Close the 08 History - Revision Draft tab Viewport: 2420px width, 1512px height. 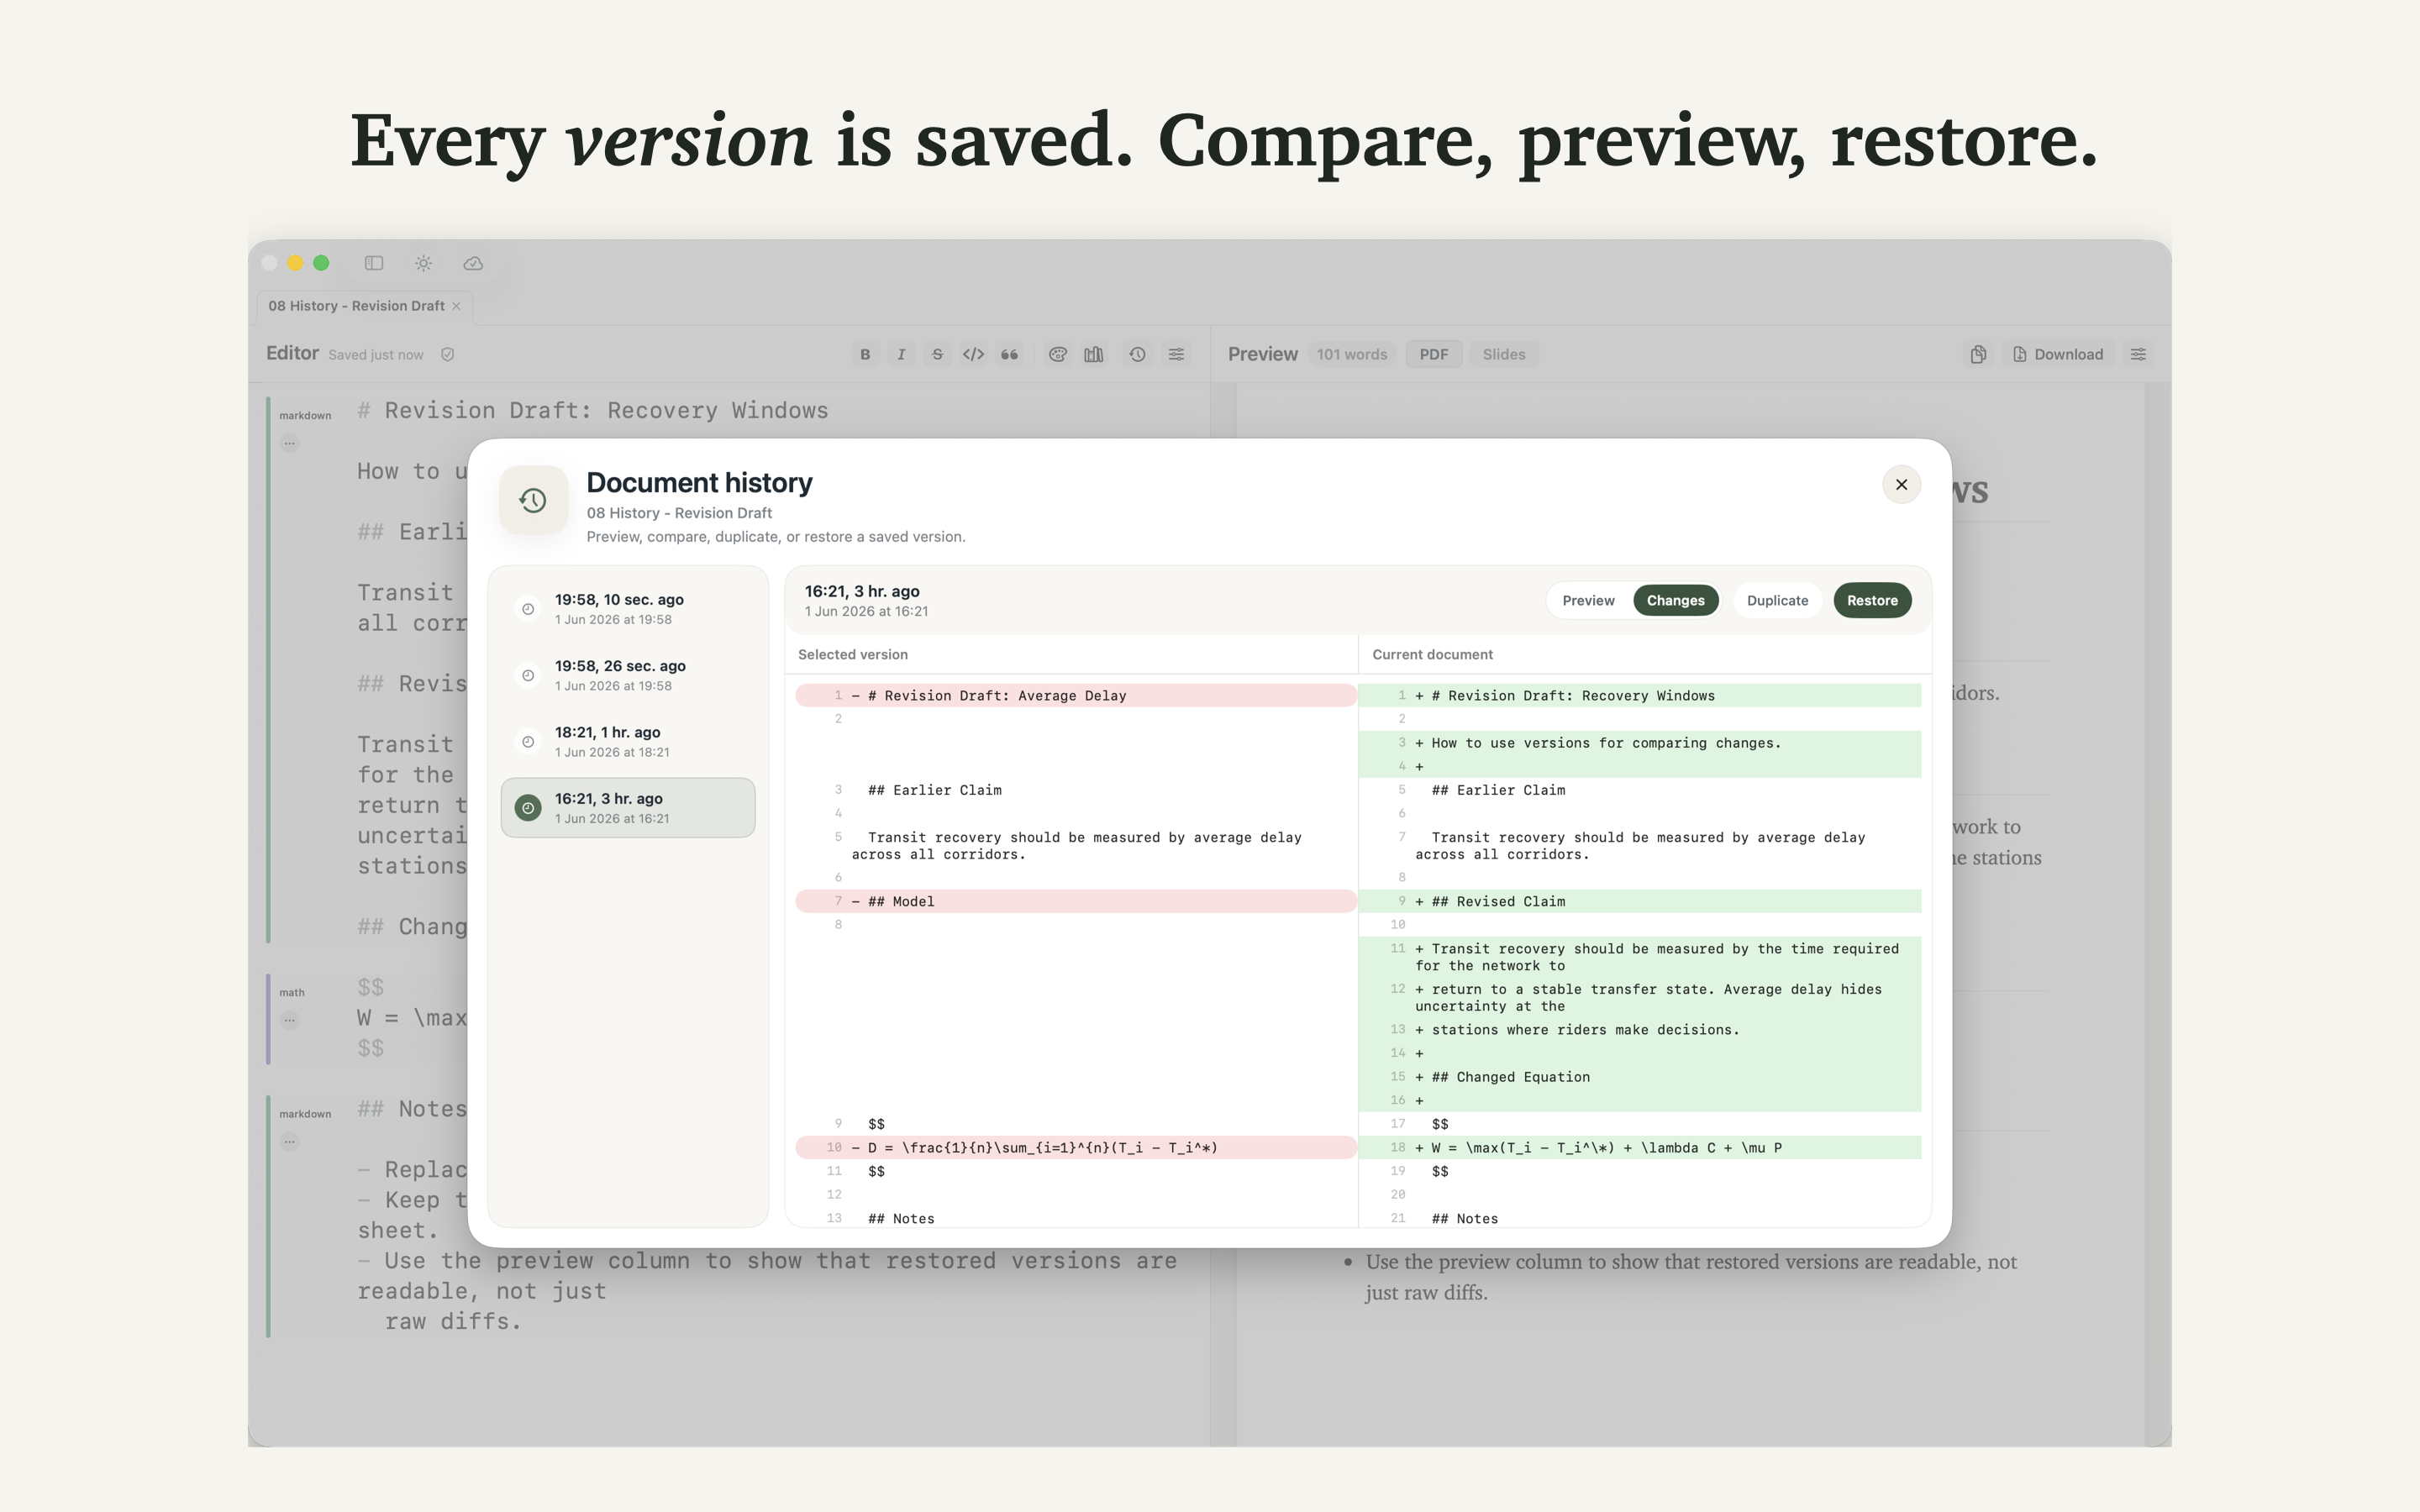point(456,306)
